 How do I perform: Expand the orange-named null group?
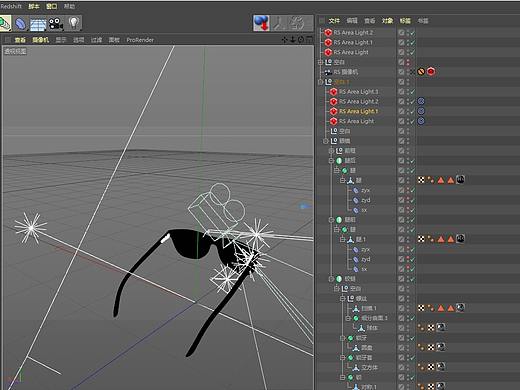pyautogui.click(x=321, y=82)
